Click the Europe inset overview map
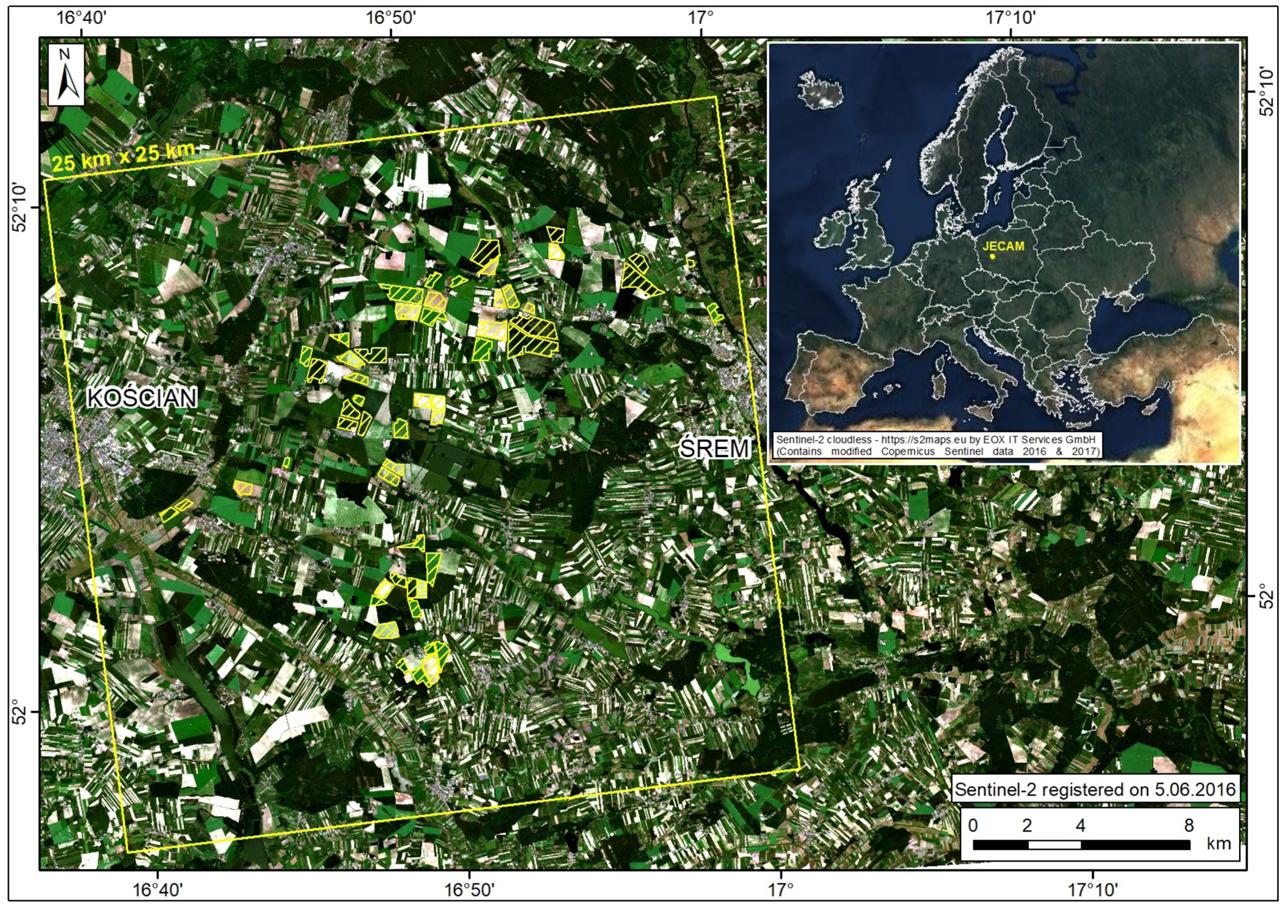This screenshot has height=904, width=1280. 1003,252
